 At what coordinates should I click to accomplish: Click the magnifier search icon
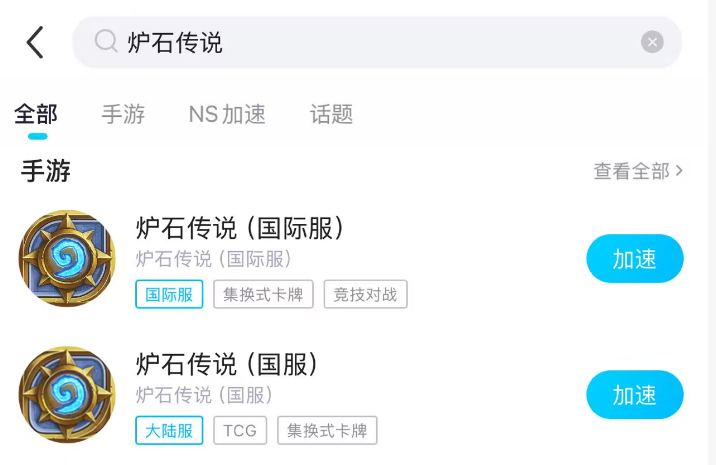coord(106,41)
